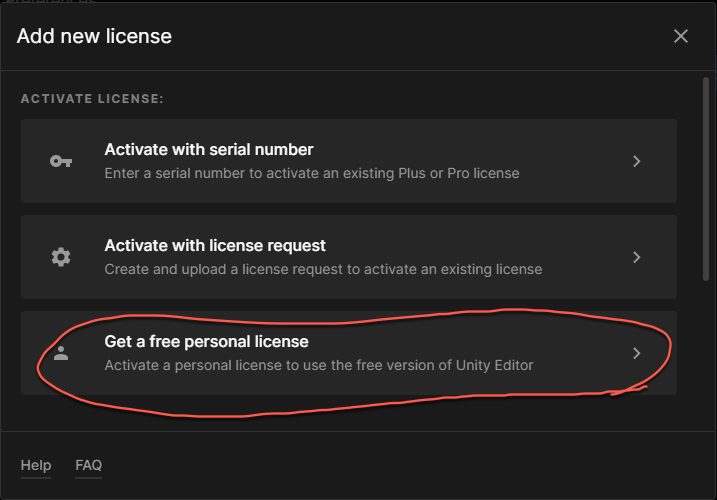Select Get a free personal license

(206, 342)
